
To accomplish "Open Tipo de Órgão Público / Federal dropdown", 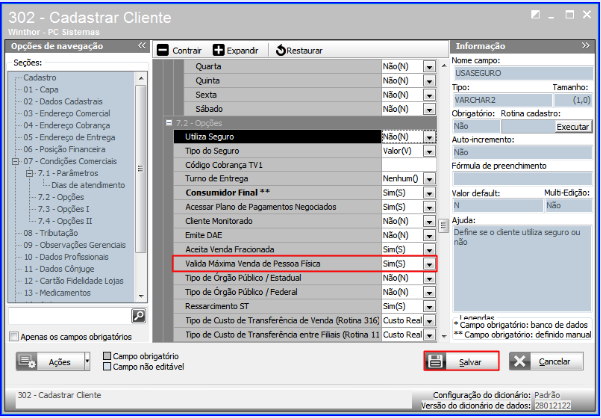I will point(429,292).
